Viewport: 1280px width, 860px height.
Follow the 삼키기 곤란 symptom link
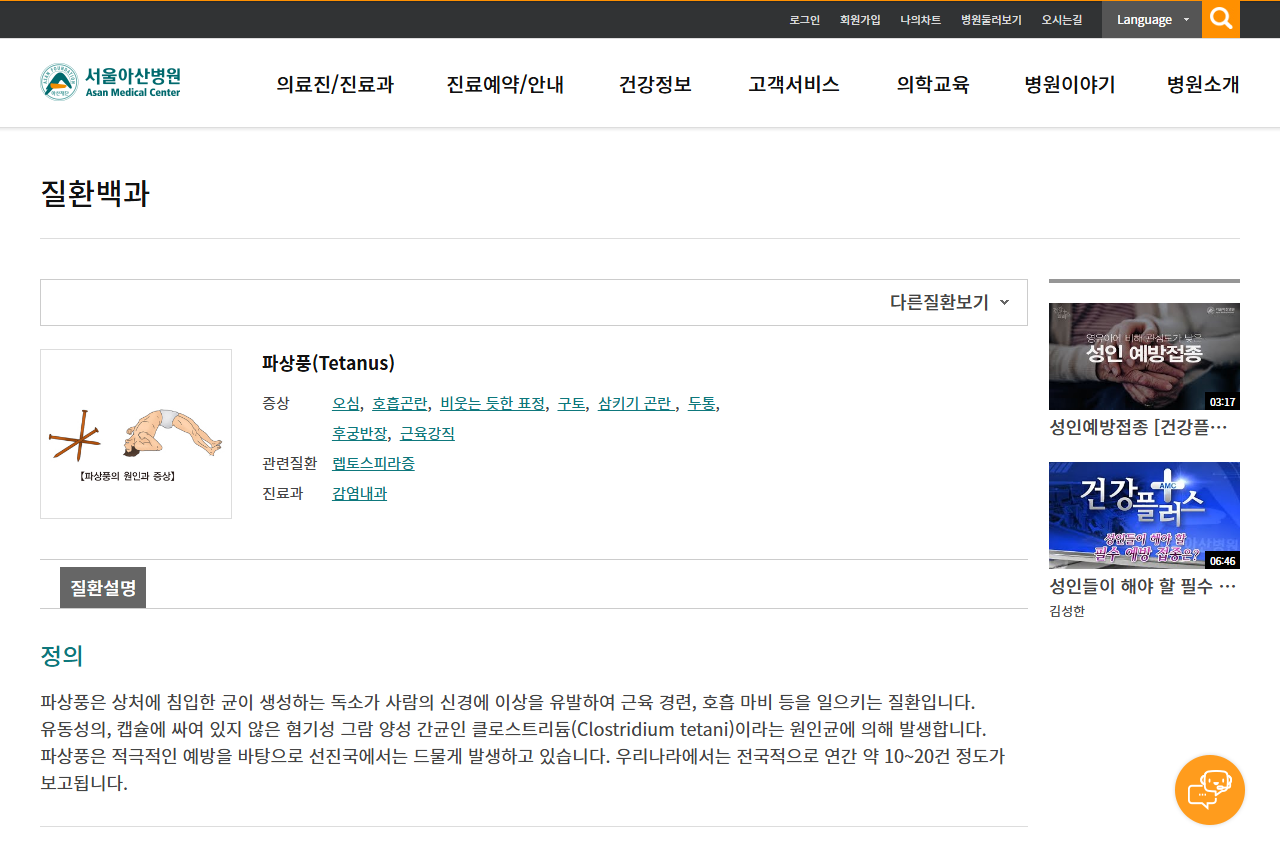(637, 403)
